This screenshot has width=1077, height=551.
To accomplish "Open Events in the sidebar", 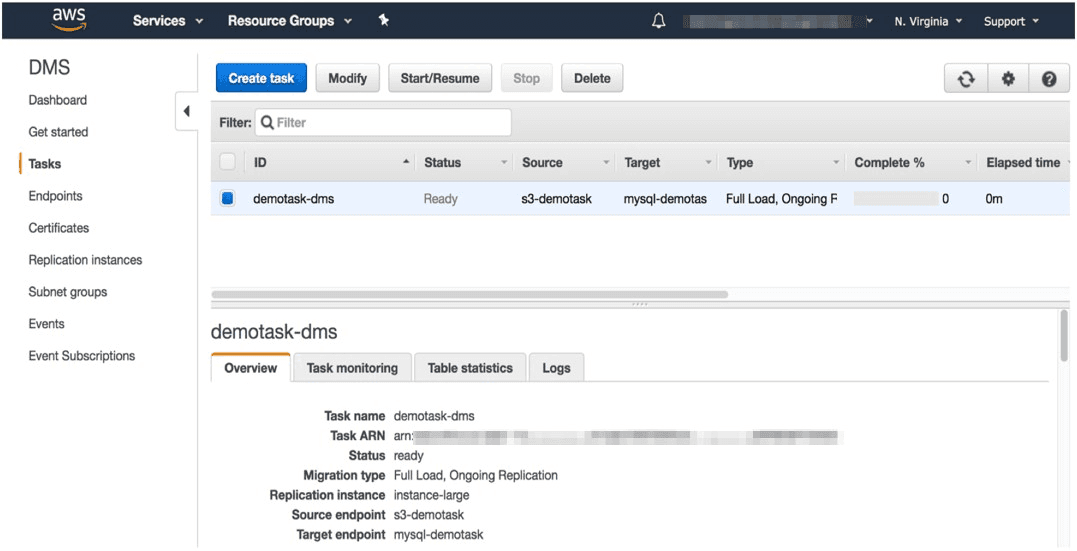I will (47, 324).
